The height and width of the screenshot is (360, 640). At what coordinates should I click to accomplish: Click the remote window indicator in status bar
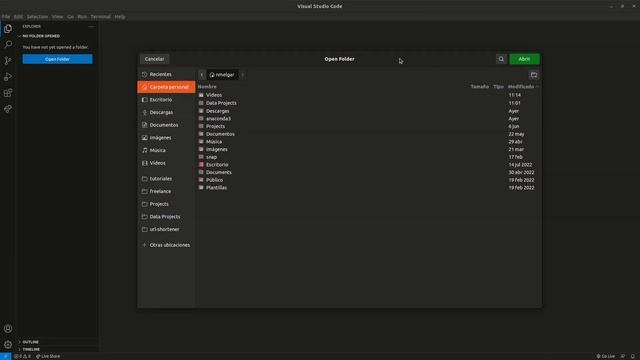click(5, 356)
